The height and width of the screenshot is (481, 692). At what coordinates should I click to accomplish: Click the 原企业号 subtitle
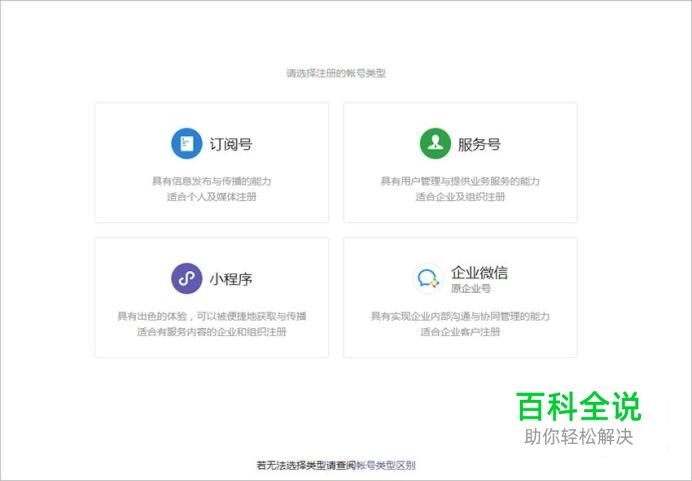(x=471, y=289)
